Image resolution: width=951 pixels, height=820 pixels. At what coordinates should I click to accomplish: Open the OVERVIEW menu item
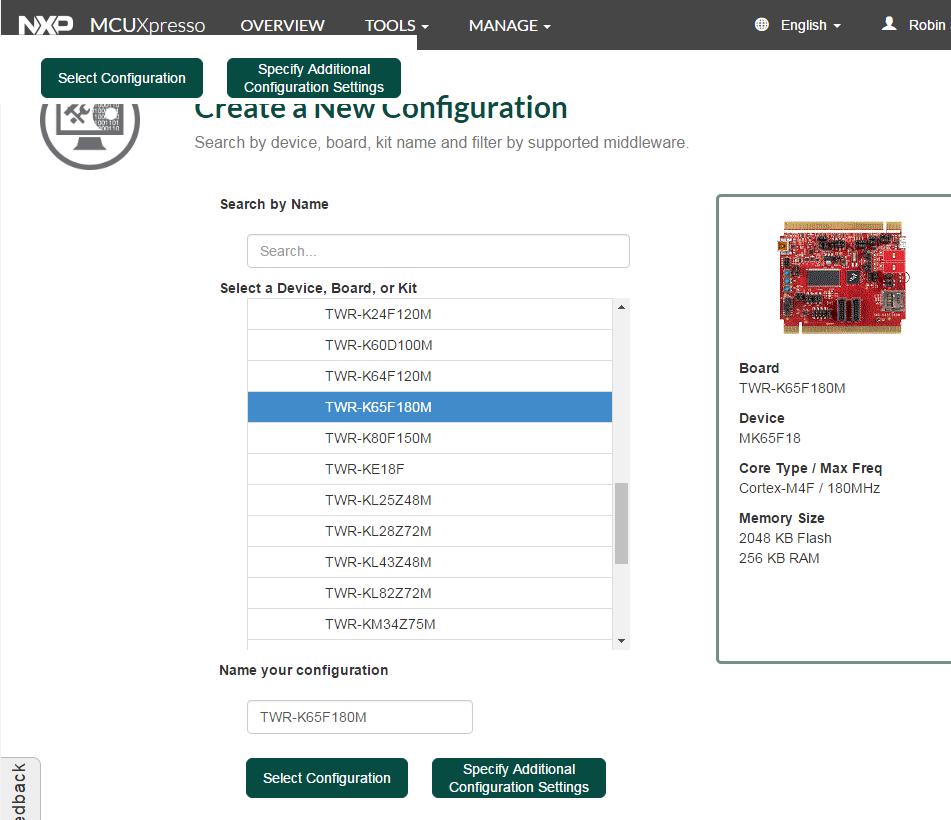(282, 25)
